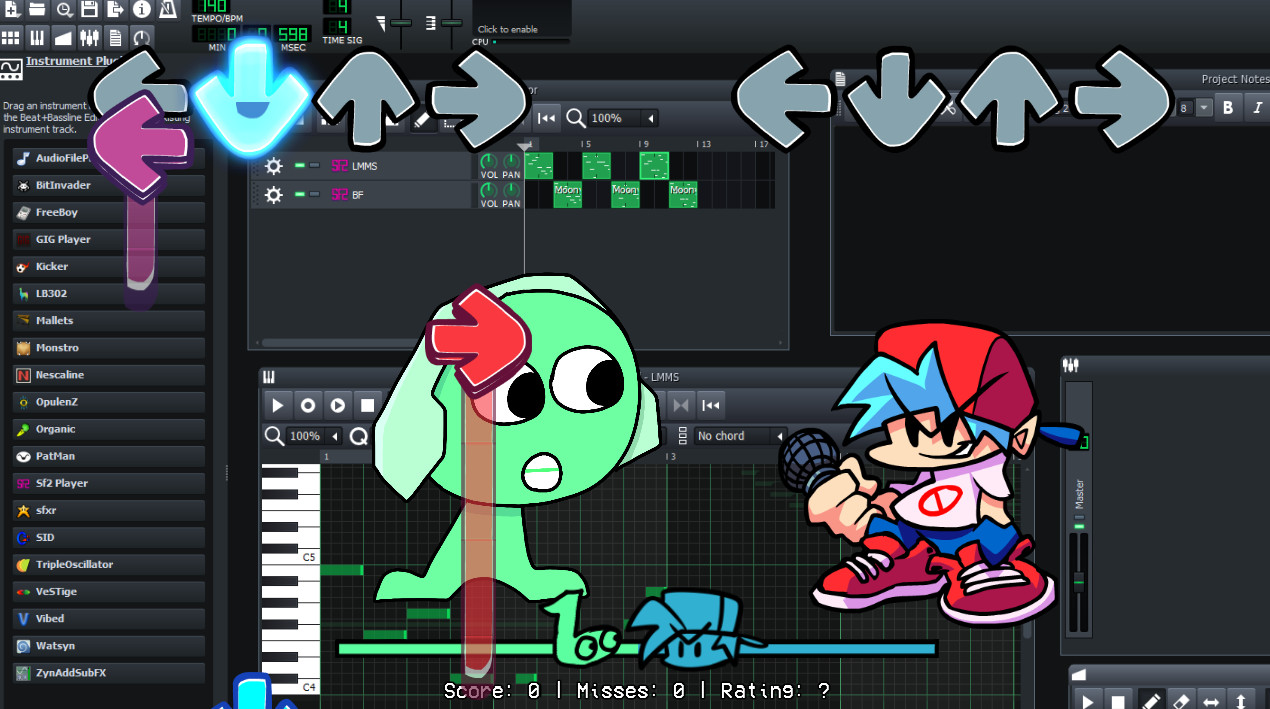Enable draw mode pencil in Song Editor
This screenshot has width=1270, height=709.
(421, 119)
